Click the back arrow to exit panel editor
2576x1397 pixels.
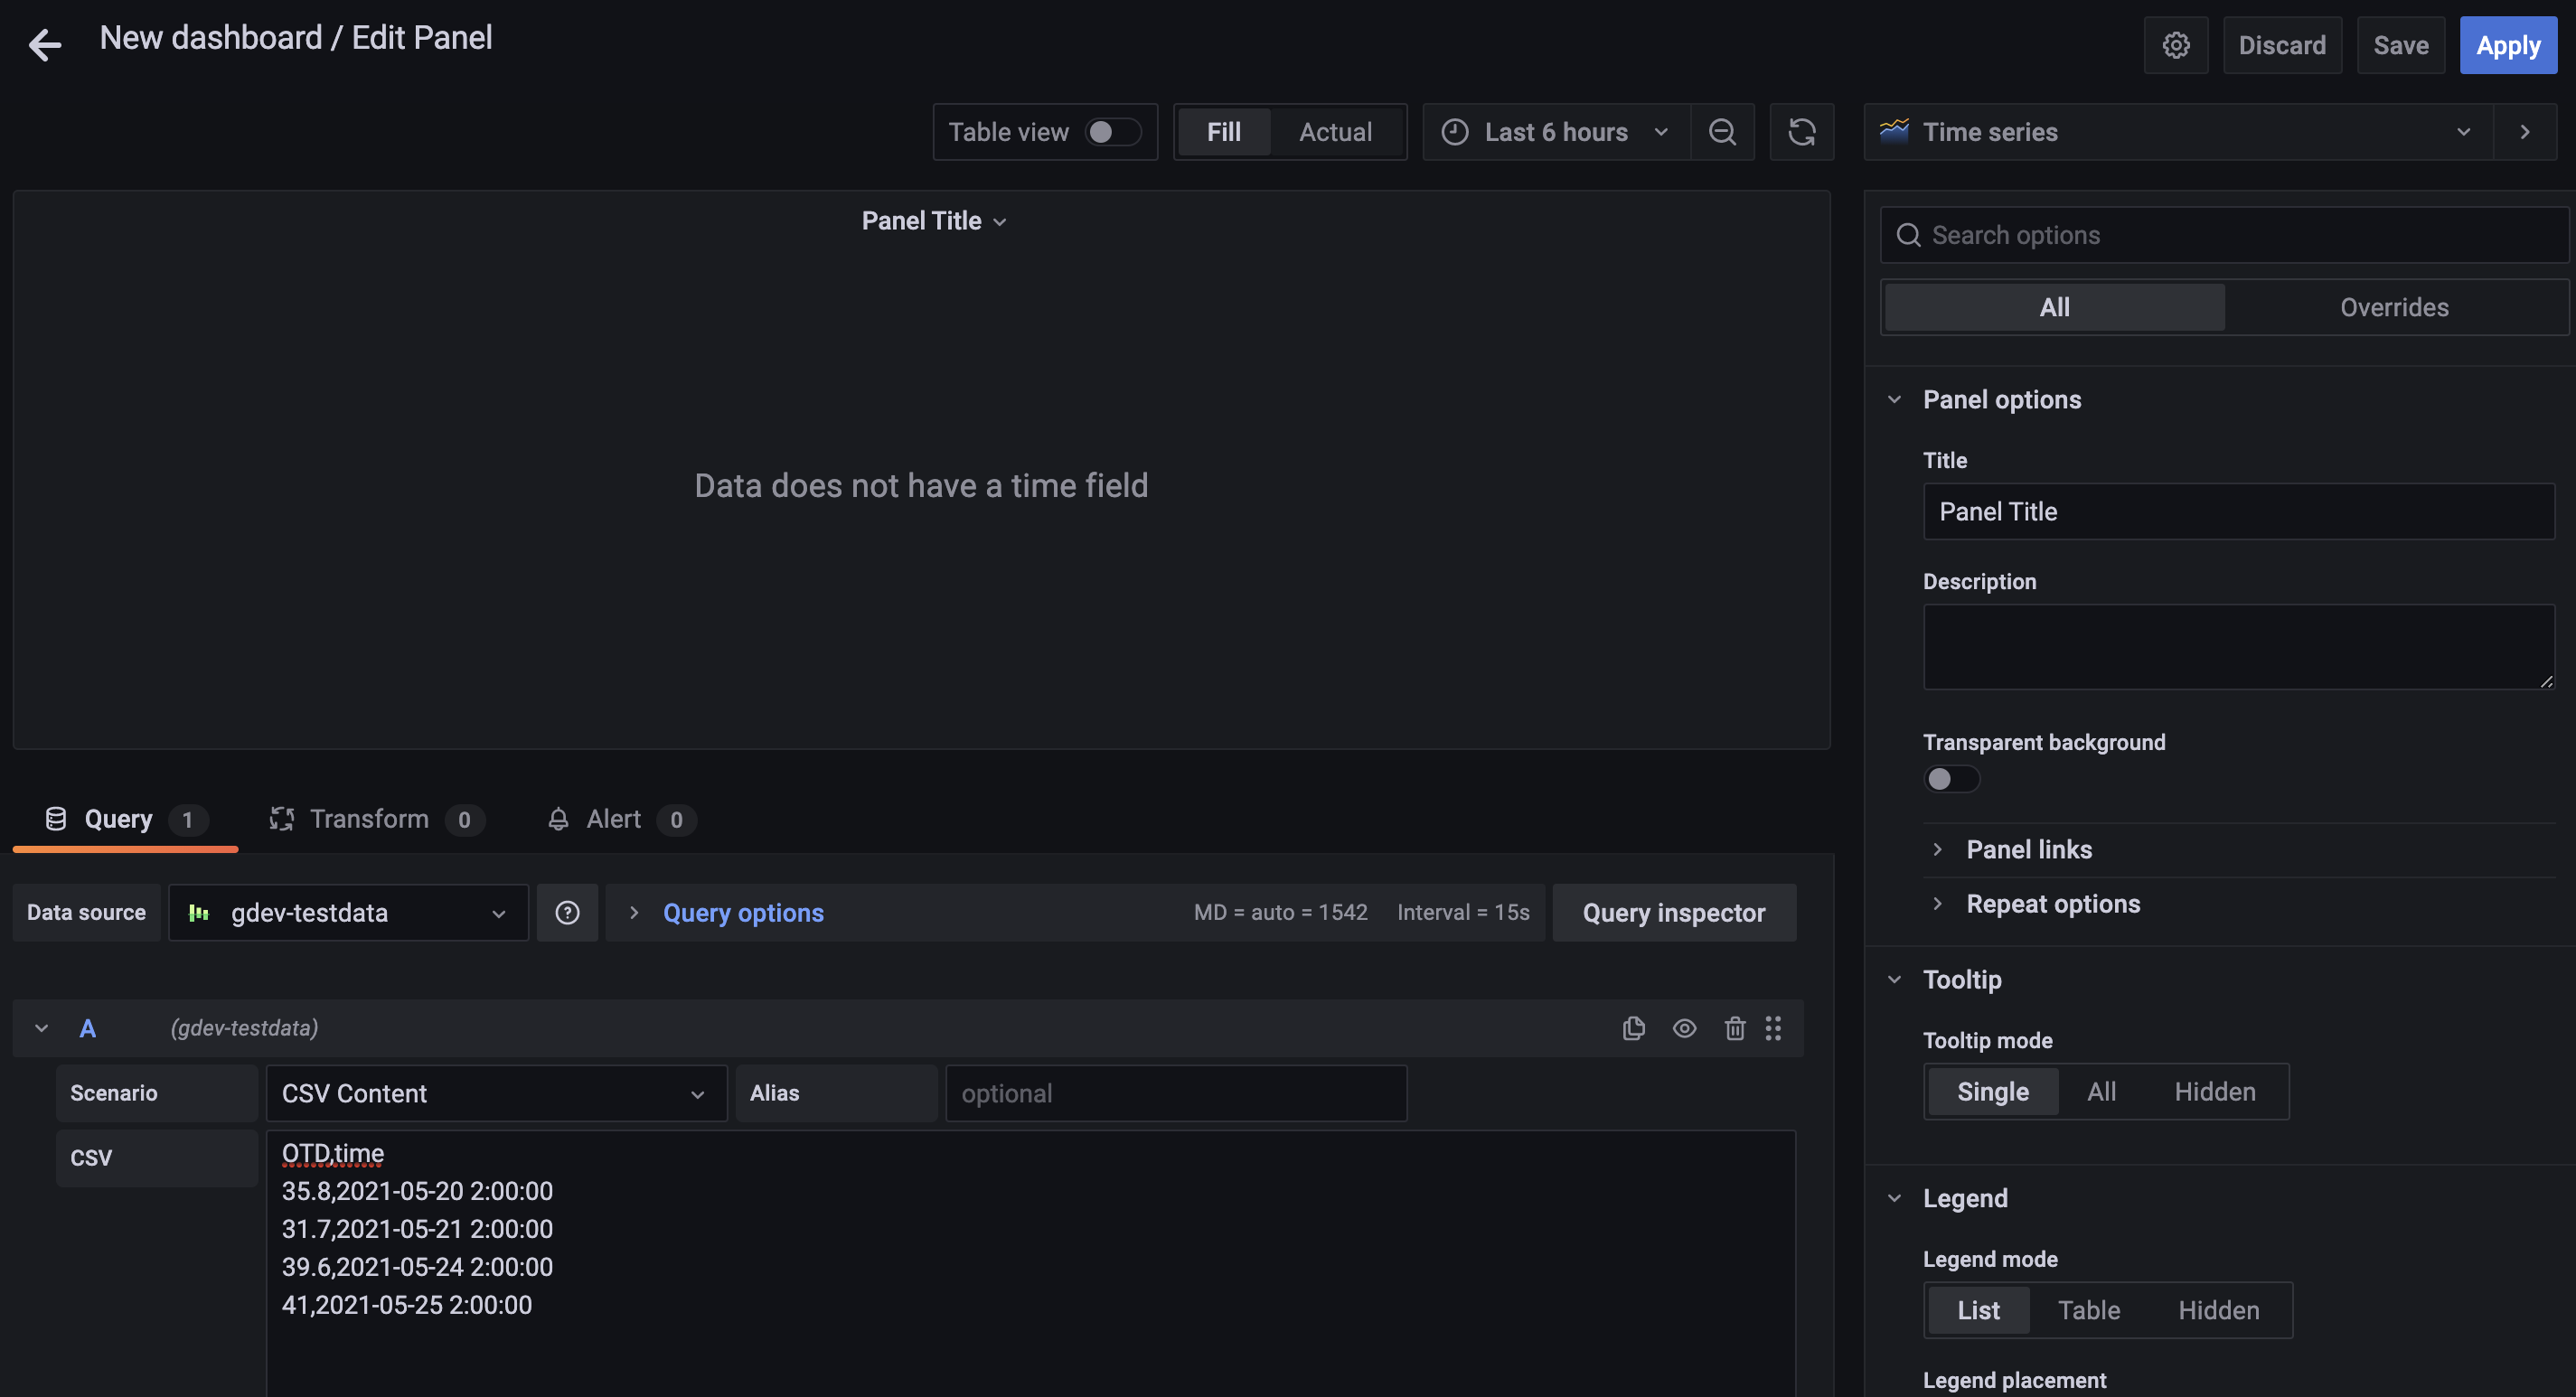click(45, 44)
